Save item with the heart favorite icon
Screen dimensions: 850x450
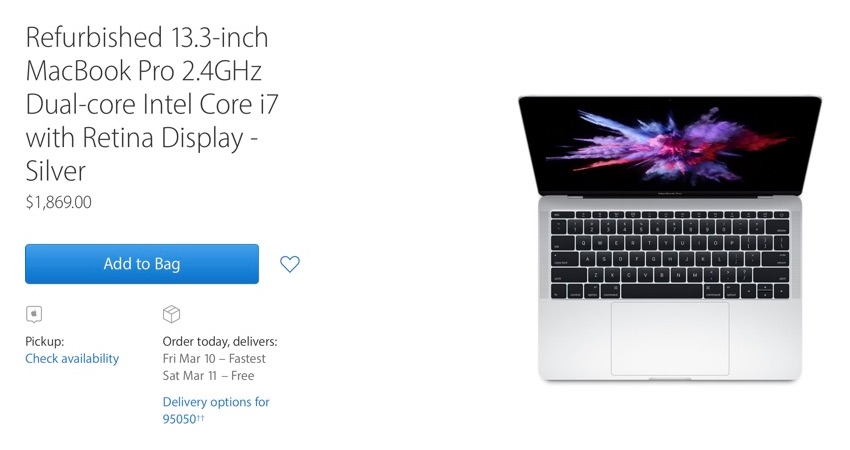(289, 264)
